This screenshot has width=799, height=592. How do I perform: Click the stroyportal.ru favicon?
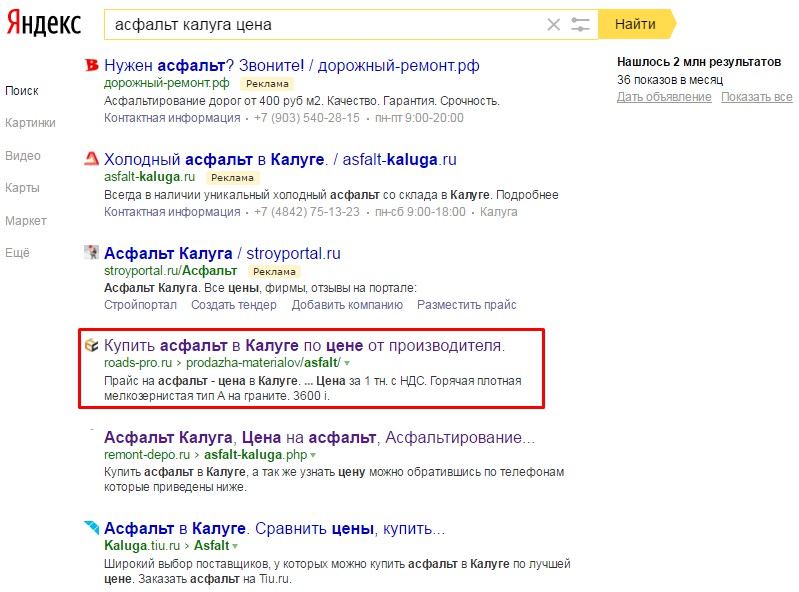click(x=91, y=252)
